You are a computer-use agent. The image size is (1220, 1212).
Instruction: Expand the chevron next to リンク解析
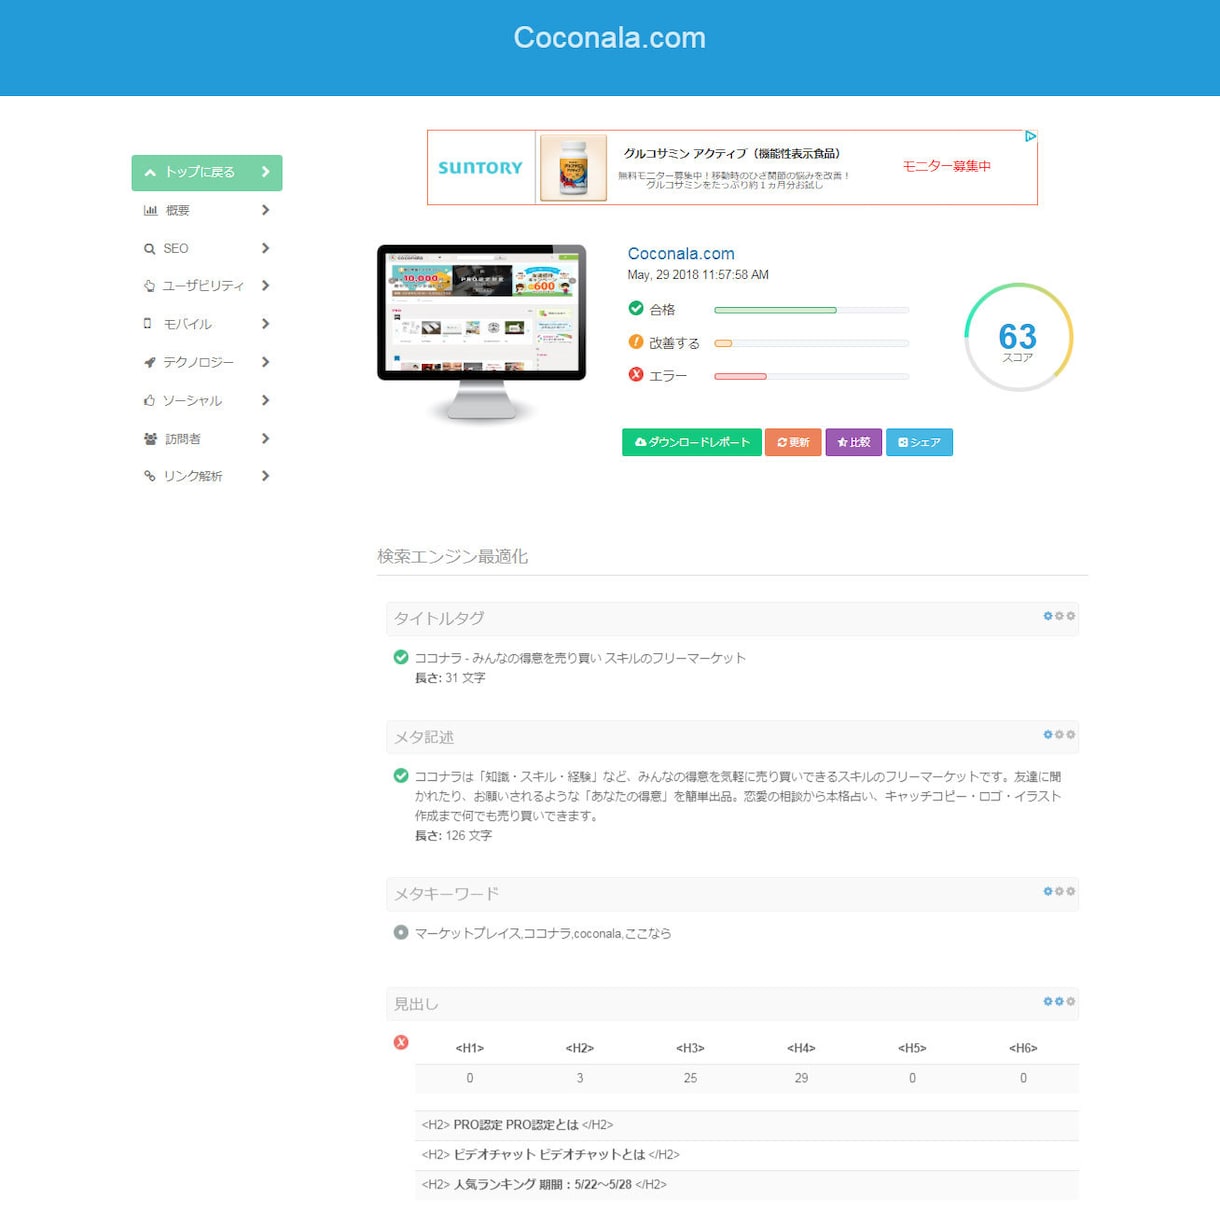pyautogui.click(x=265, y=476)
